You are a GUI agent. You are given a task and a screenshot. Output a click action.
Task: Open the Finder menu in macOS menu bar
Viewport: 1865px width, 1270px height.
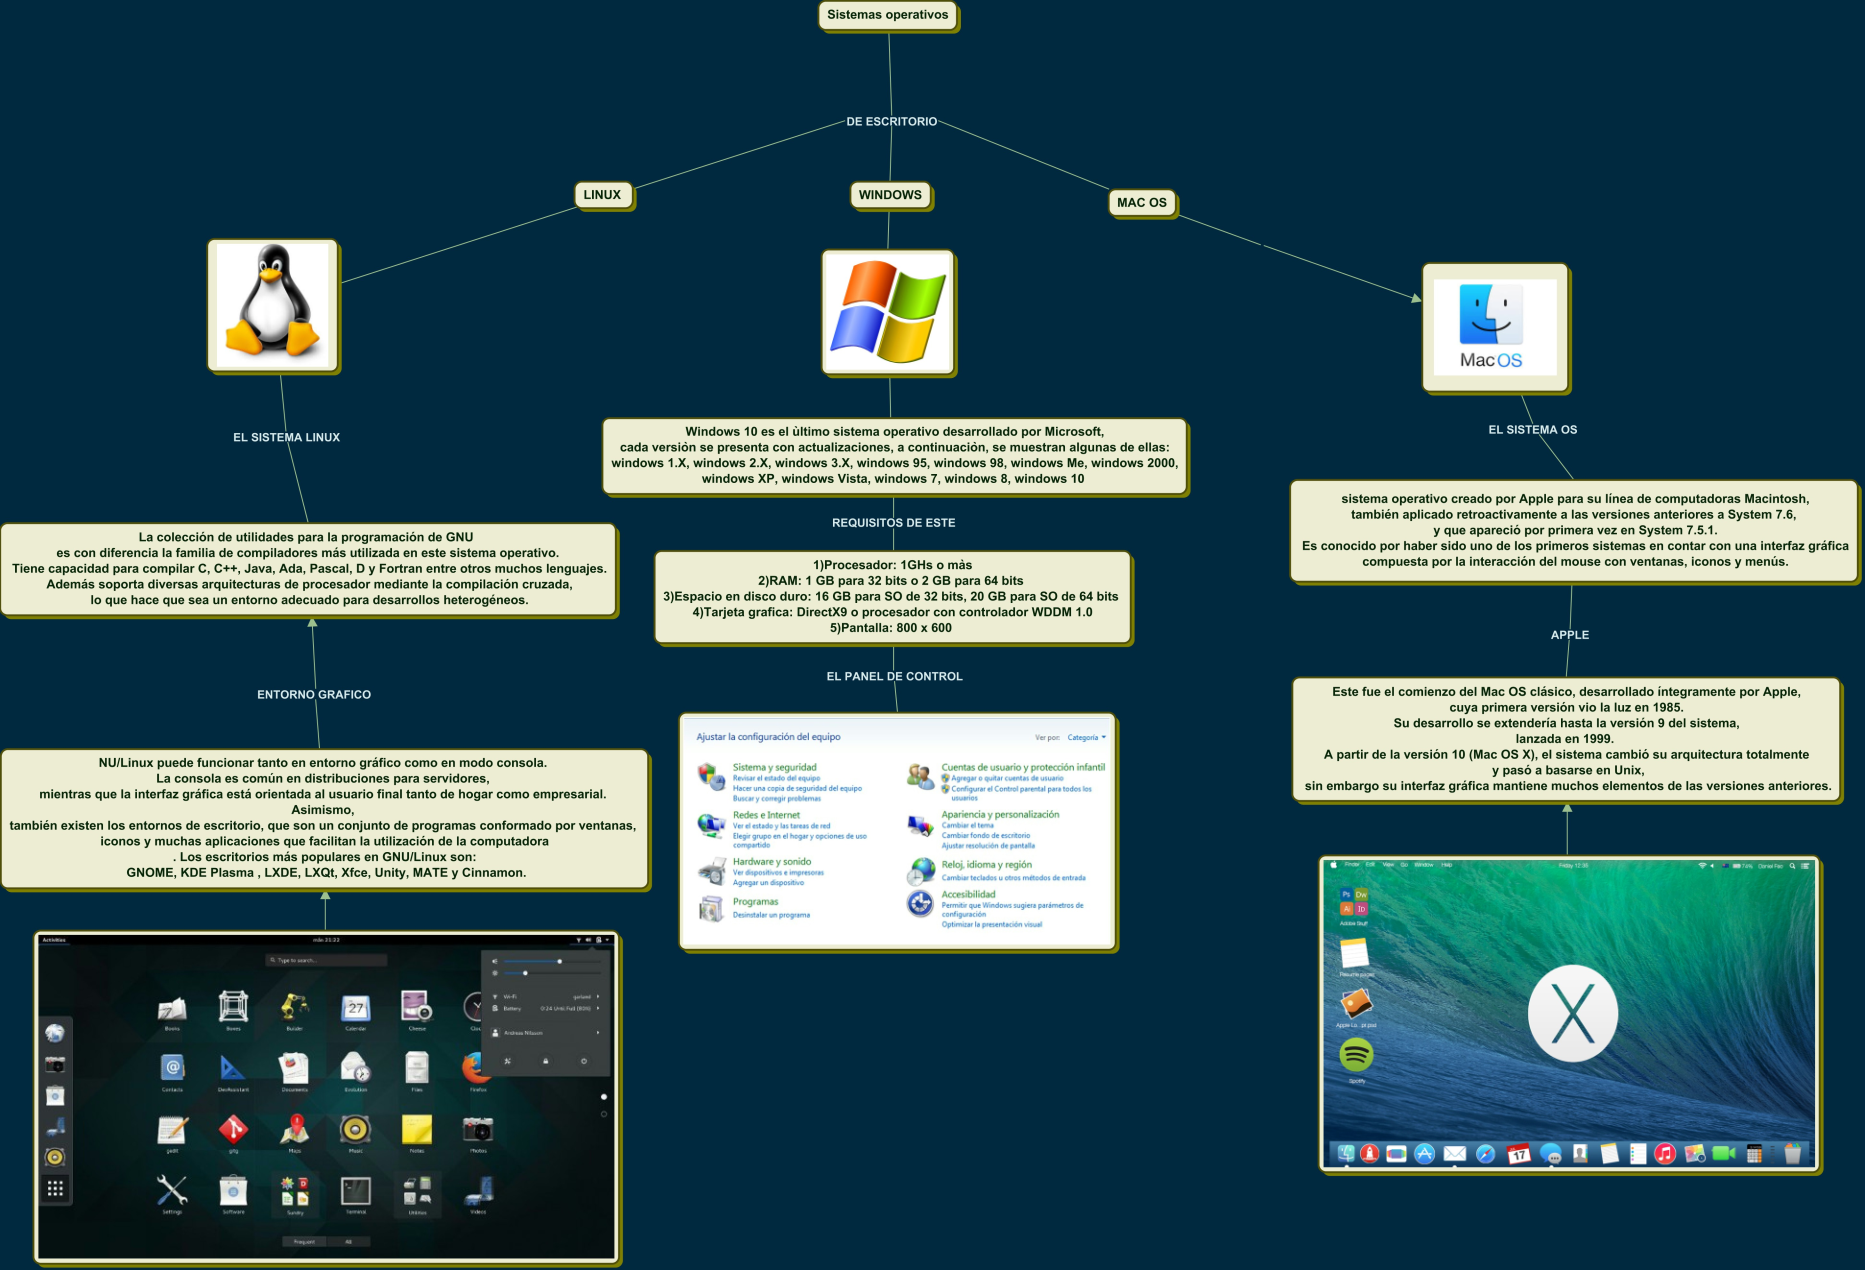(1352, 865)
